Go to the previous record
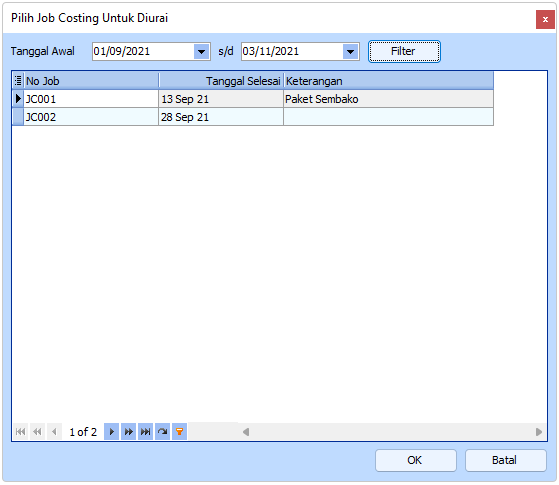The width and height of the screenshot is (559, 485). click(x=54, y=432)
